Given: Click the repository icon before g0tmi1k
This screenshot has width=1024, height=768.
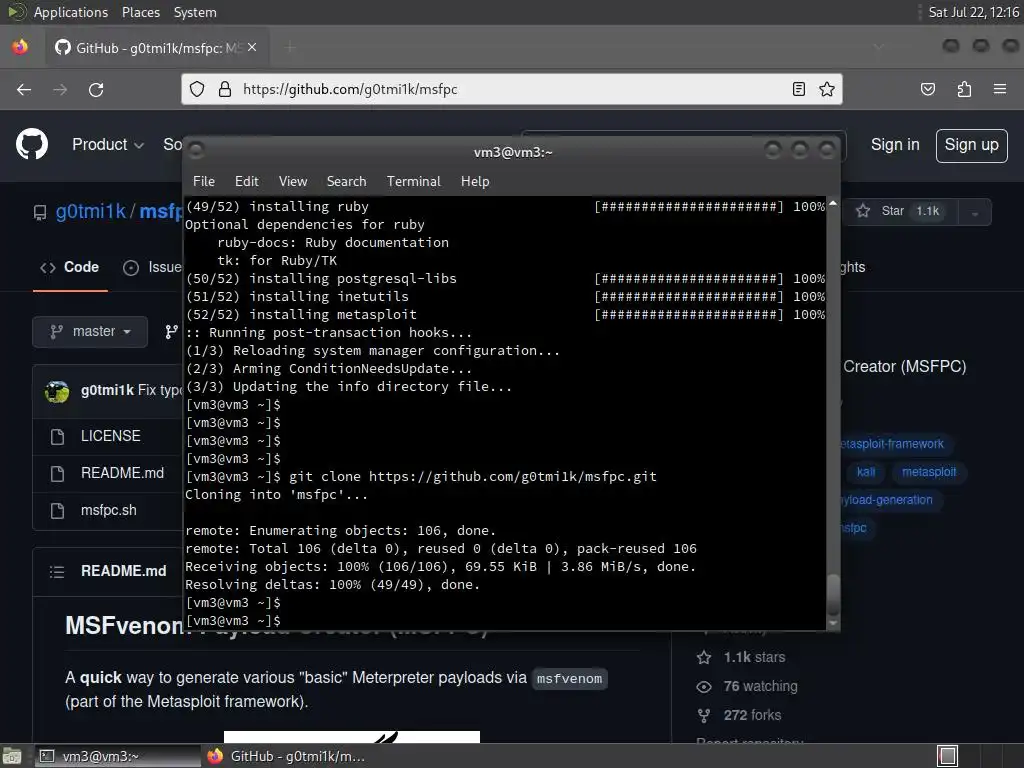Looking at the screenshot, I should click(40, 212).
